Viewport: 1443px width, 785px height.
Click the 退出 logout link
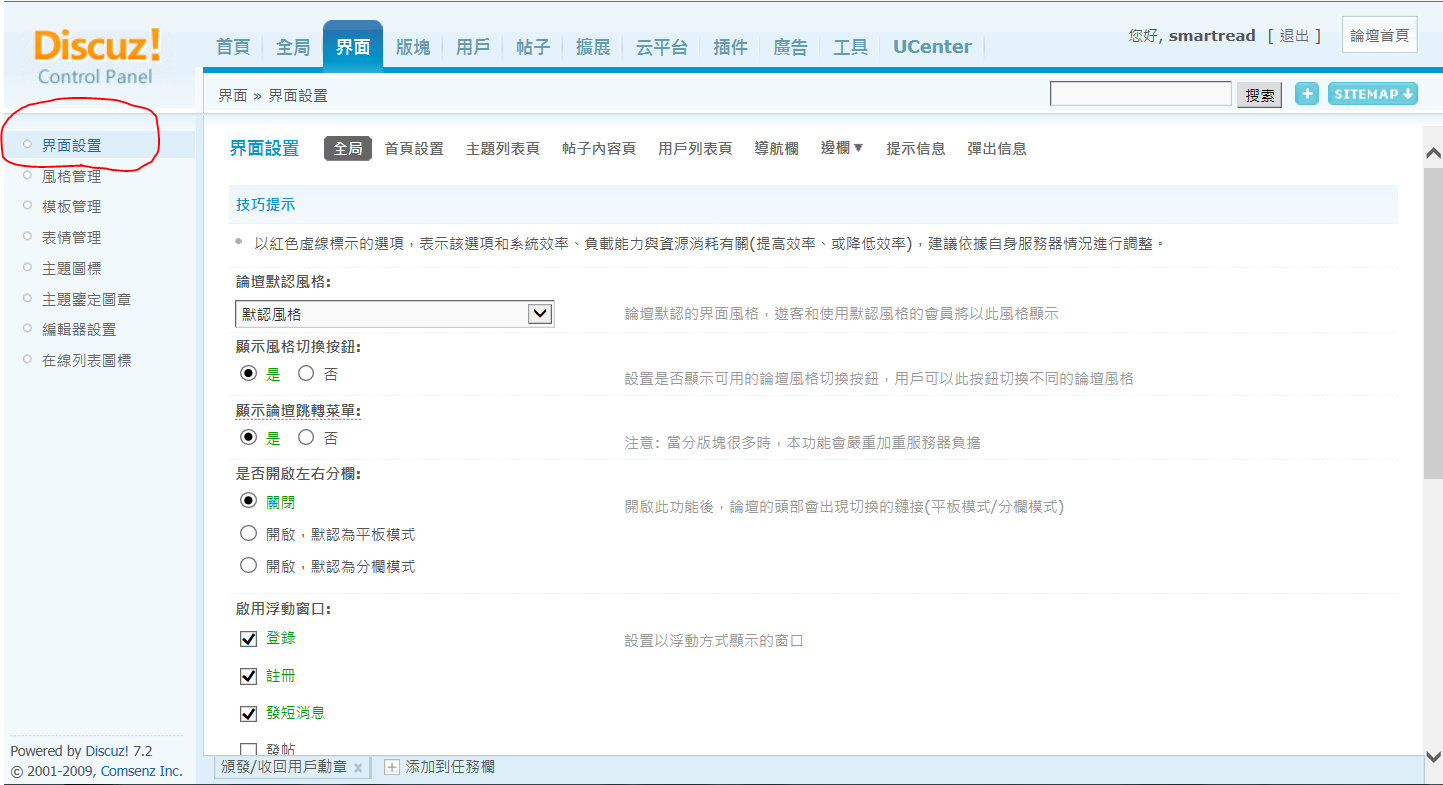(x=1294, y=36)
